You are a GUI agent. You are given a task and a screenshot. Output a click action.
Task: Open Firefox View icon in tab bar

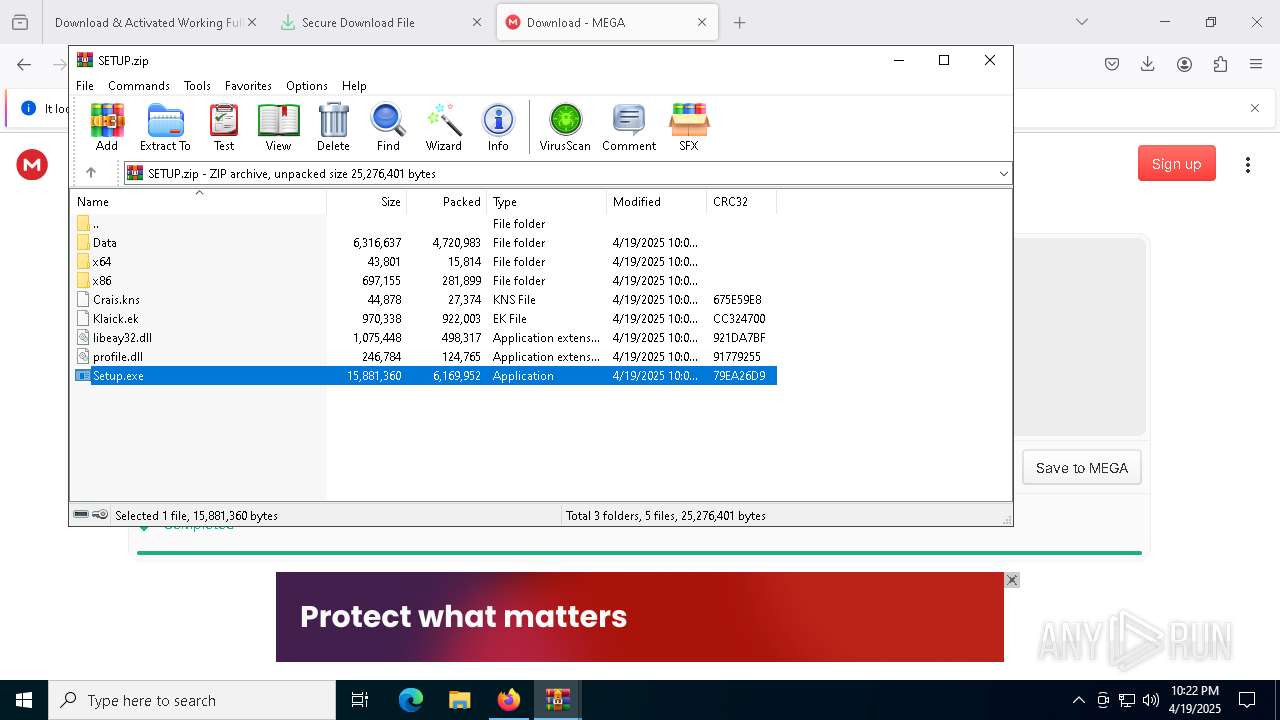pyautogui.click(x=19, y=22)
